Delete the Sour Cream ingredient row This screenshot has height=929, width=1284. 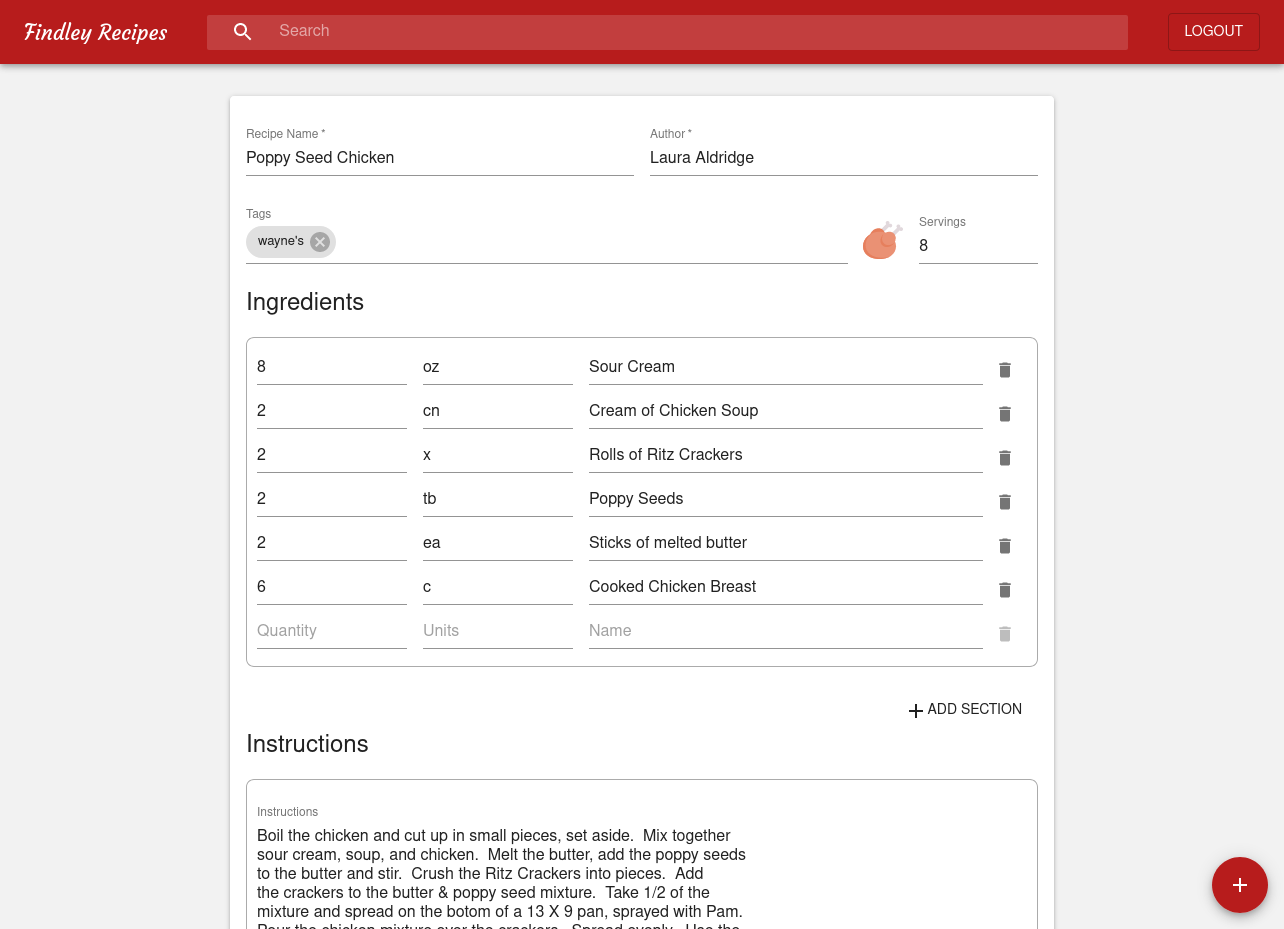[1005, 370]
